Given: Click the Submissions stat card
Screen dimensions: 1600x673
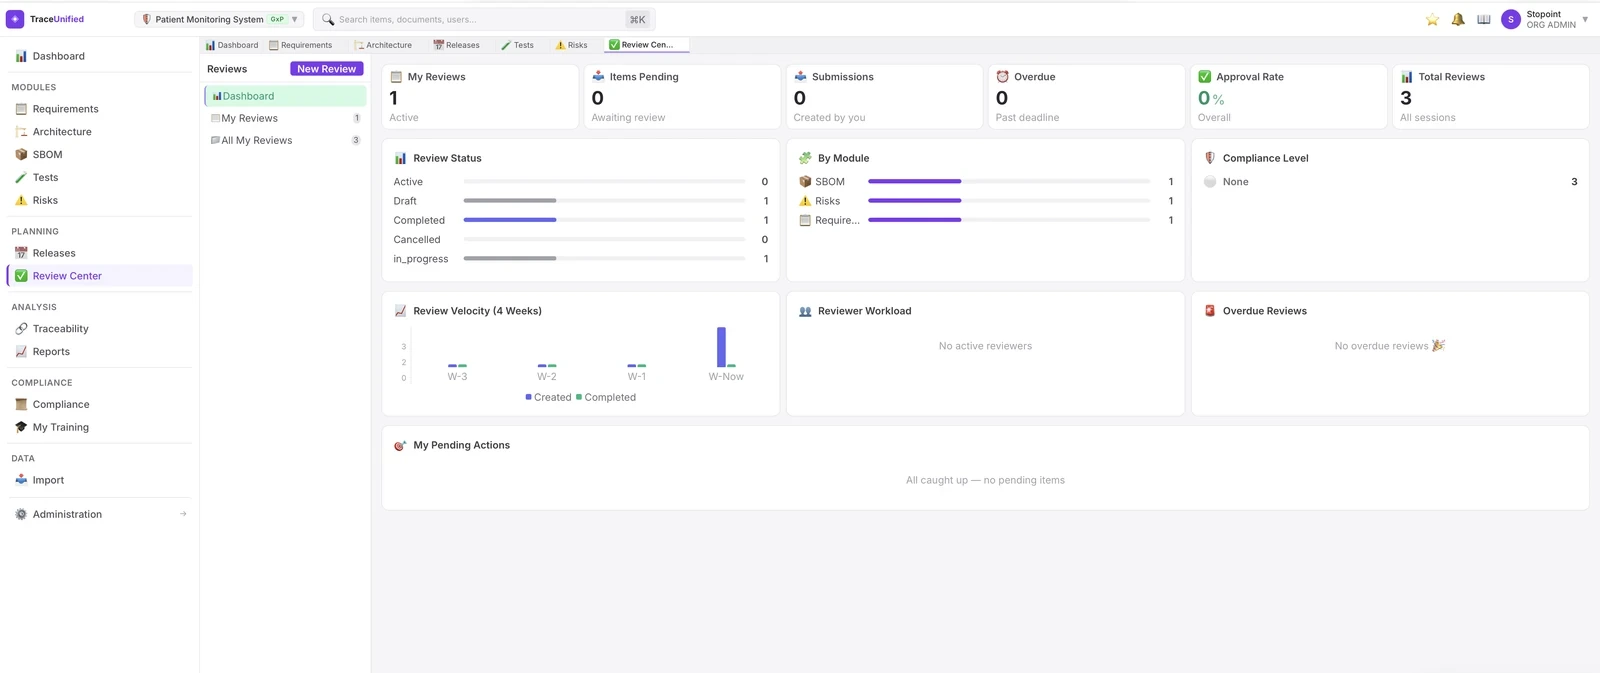Looking at the screenshot, I should click(884, 97).
